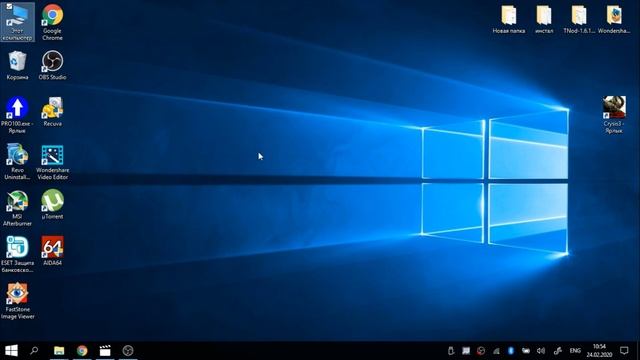Open the Windows Start menu

[11, 351]
